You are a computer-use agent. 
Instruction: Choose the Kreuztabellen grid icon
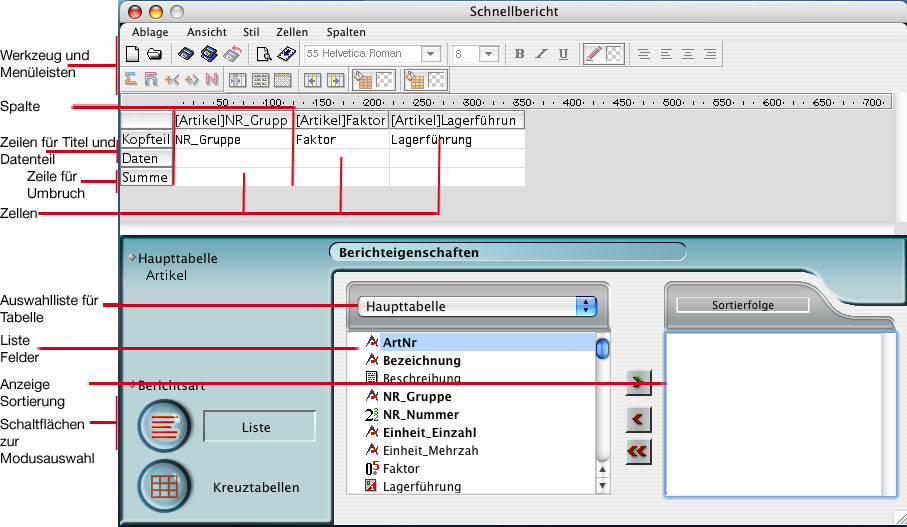(x=163, y=487)
